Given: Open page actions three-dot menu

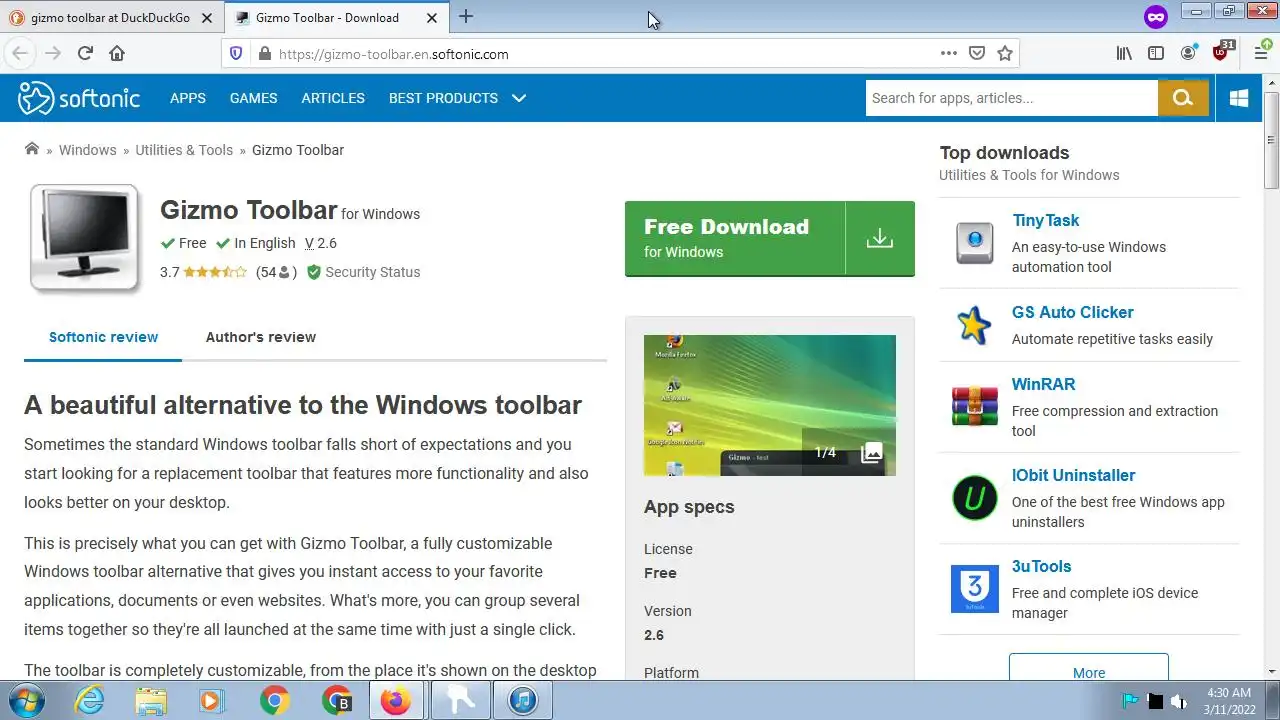Looking at the screenshot, I should [x=949, y=53].
